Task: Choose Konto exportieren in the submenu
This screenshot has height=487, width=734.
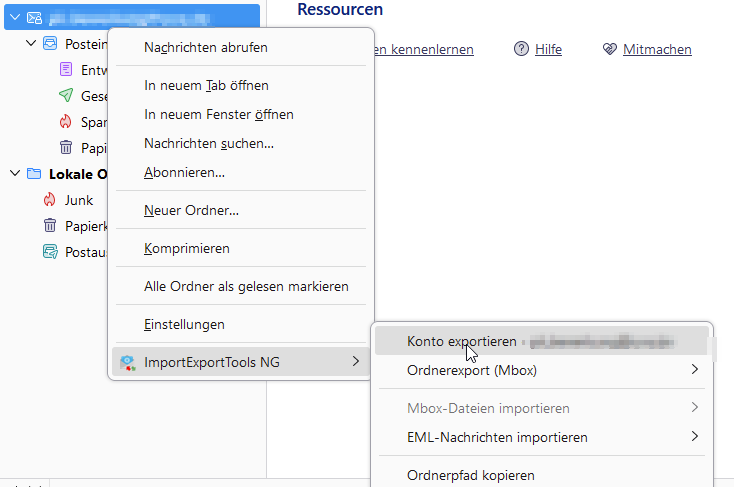Action: [x=462, y=341]
